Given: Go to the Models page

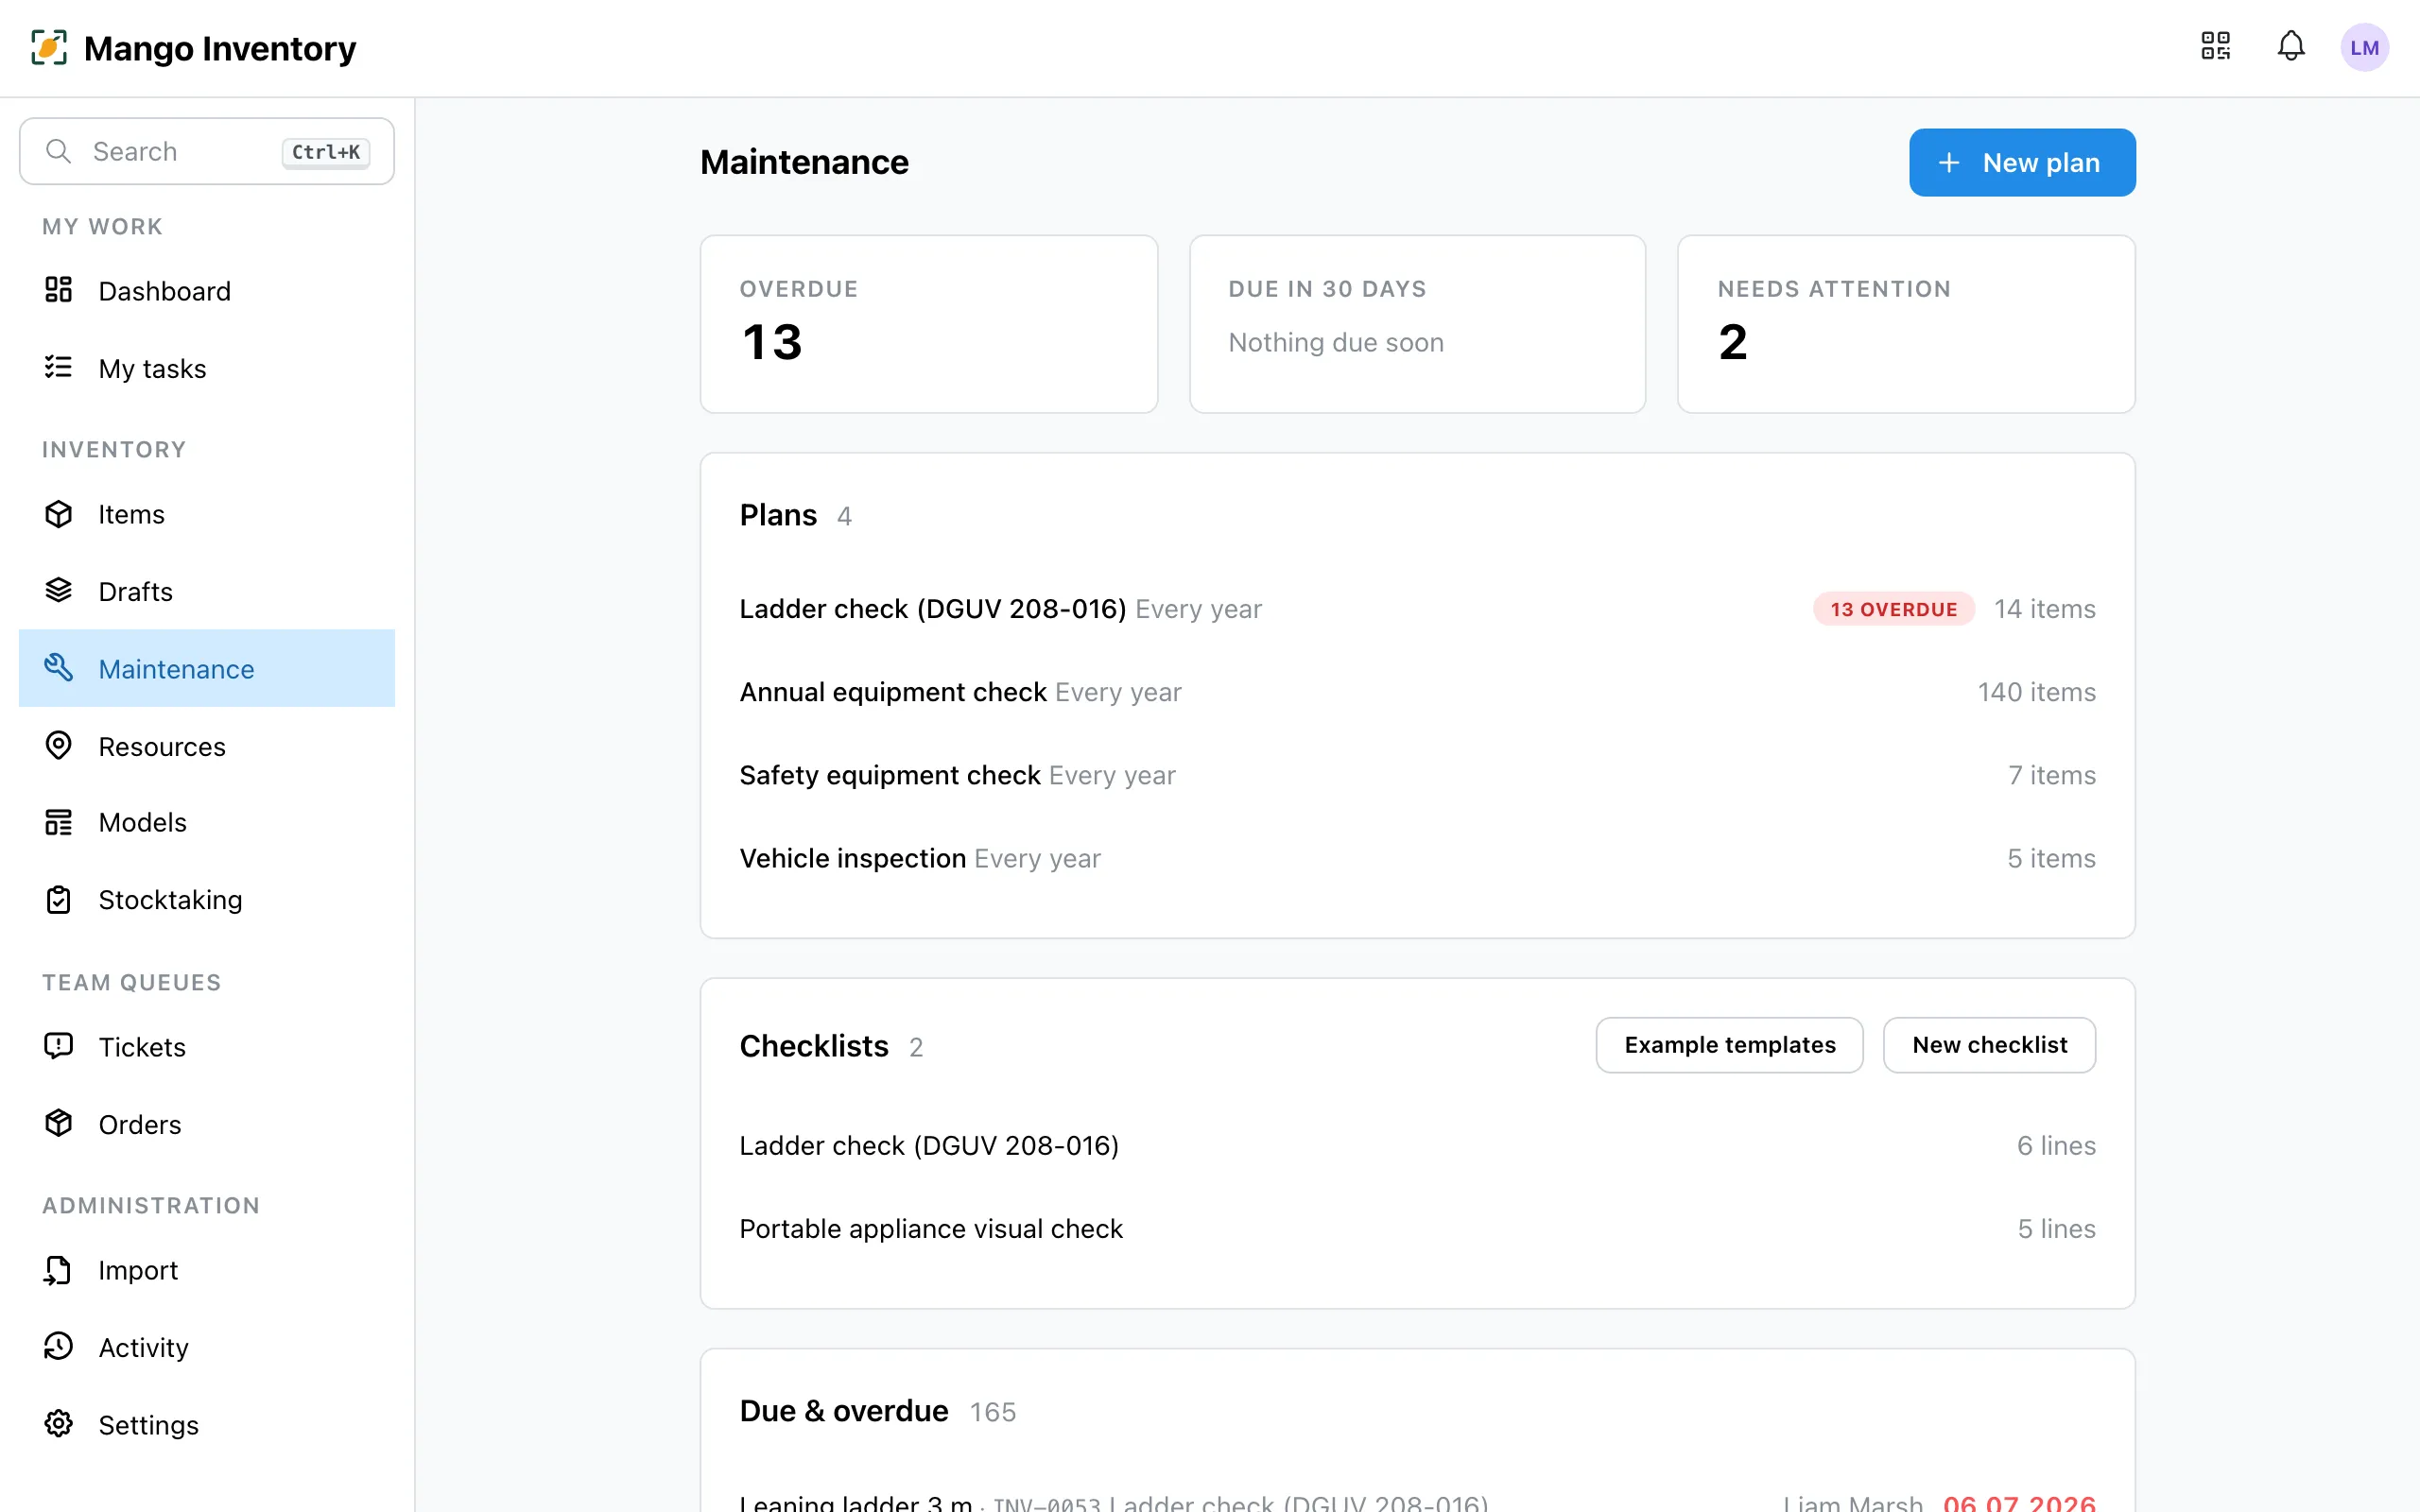Looking at the screenshot, I should click(207, 822).
